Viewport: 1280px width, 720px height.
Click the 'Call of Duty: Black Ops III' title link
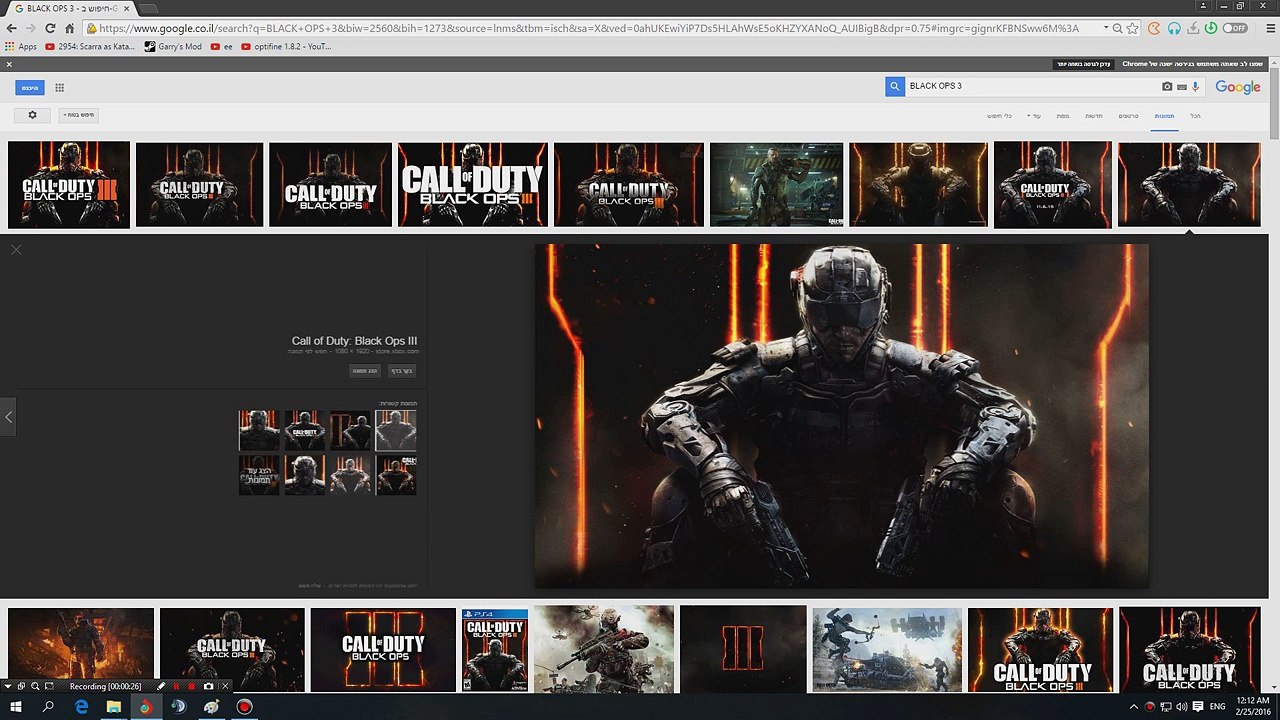coord(354,341)
